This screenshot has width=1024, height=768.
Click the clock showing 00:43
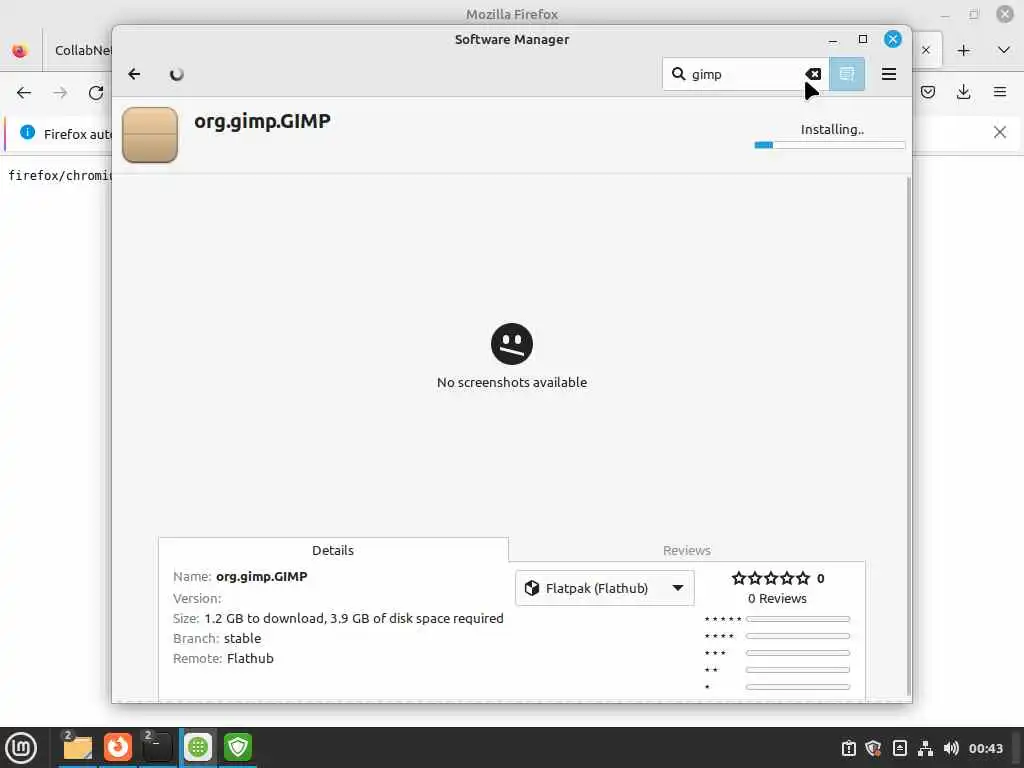pyautogui.click(x=985, y=748)
